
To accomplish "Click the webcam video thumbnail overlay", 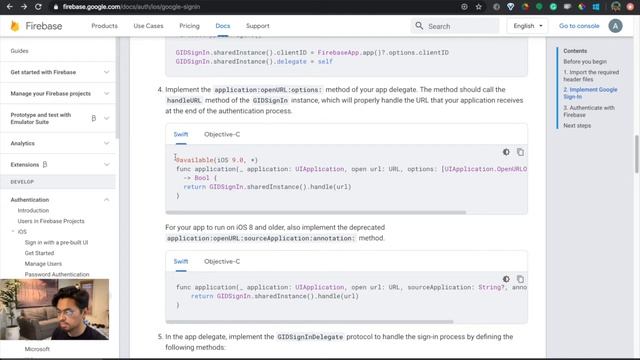I will pyautogui.click(x=55, y=309).
